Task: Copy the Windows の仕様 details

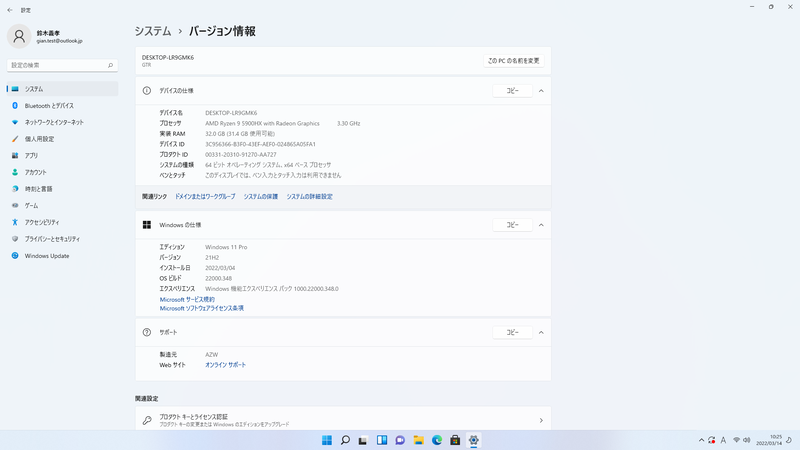Action: coord(512,225)
